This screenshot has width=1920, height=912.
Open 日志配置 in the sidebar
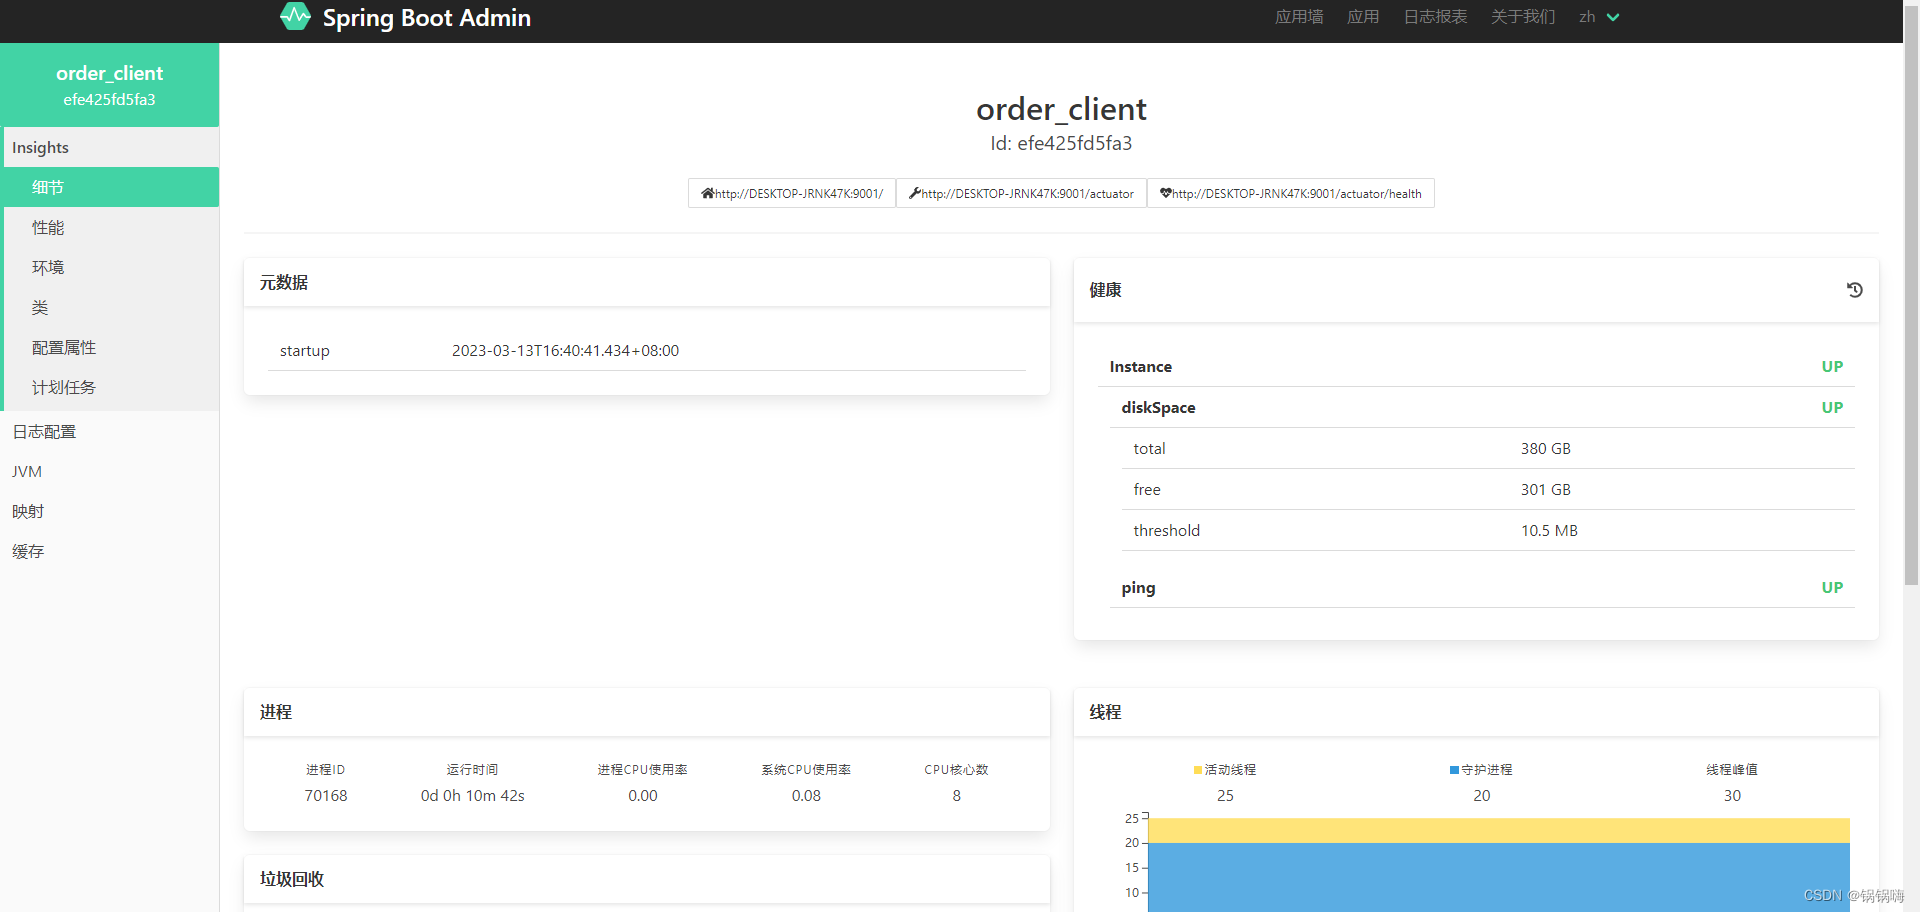[110, 431]
